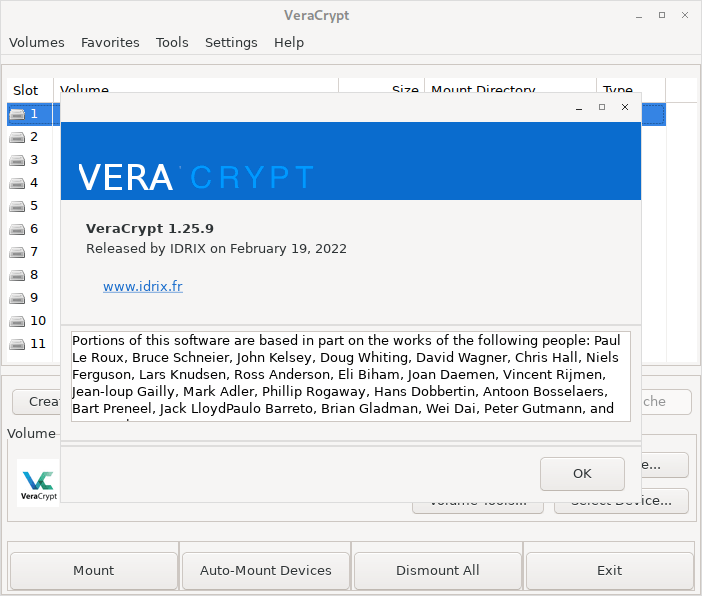Click the drive icon for slot 2

(18, 137)
